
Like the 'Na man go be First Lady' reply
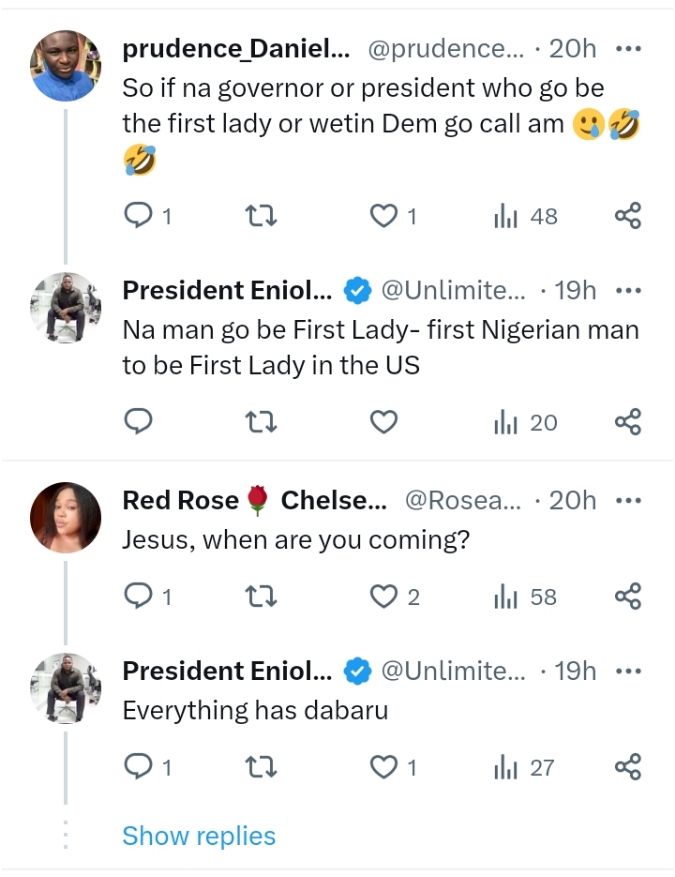click(x=384, y=423)
